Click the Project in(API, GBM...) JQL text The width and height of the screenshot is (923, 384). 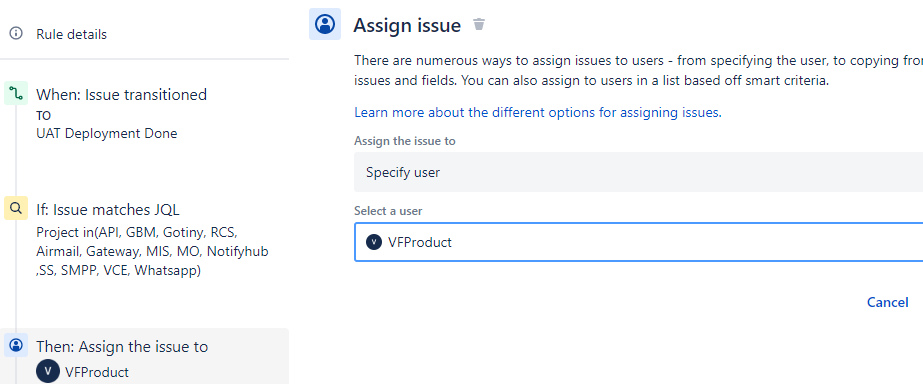pyautogui.click(x=152, y=251)
